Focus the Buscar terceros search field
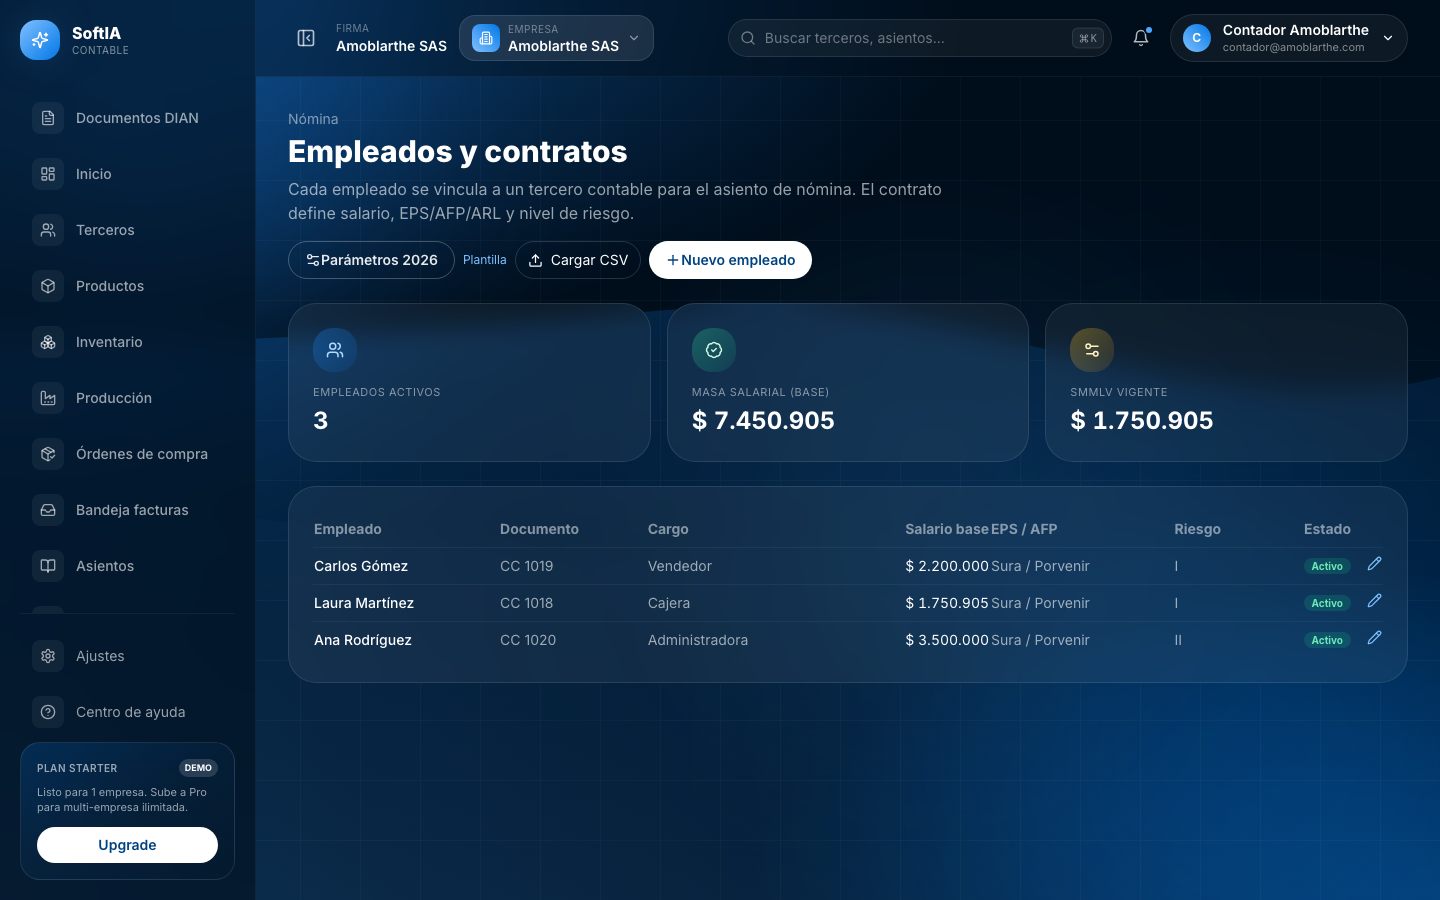Image resolution: width=1440 pixels, height=900 pixels. (919, 38)
